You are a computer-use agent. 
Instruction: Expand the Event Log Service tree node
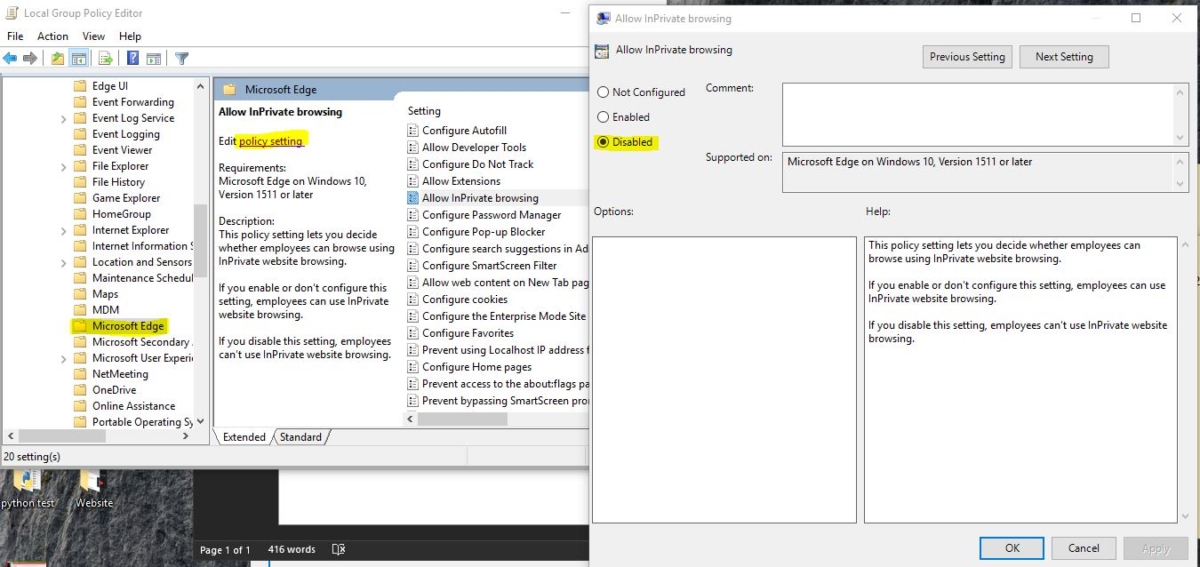pyautogui.click(x=64, y=118)
